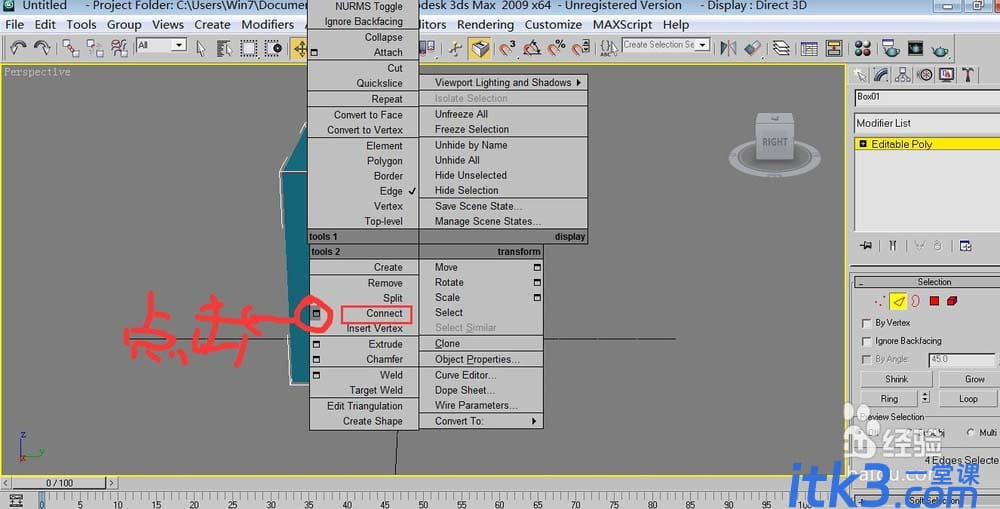Open Weld settings box in quad menu
The width and height of the screenshot is (1000, 509).
pos(316,375)
